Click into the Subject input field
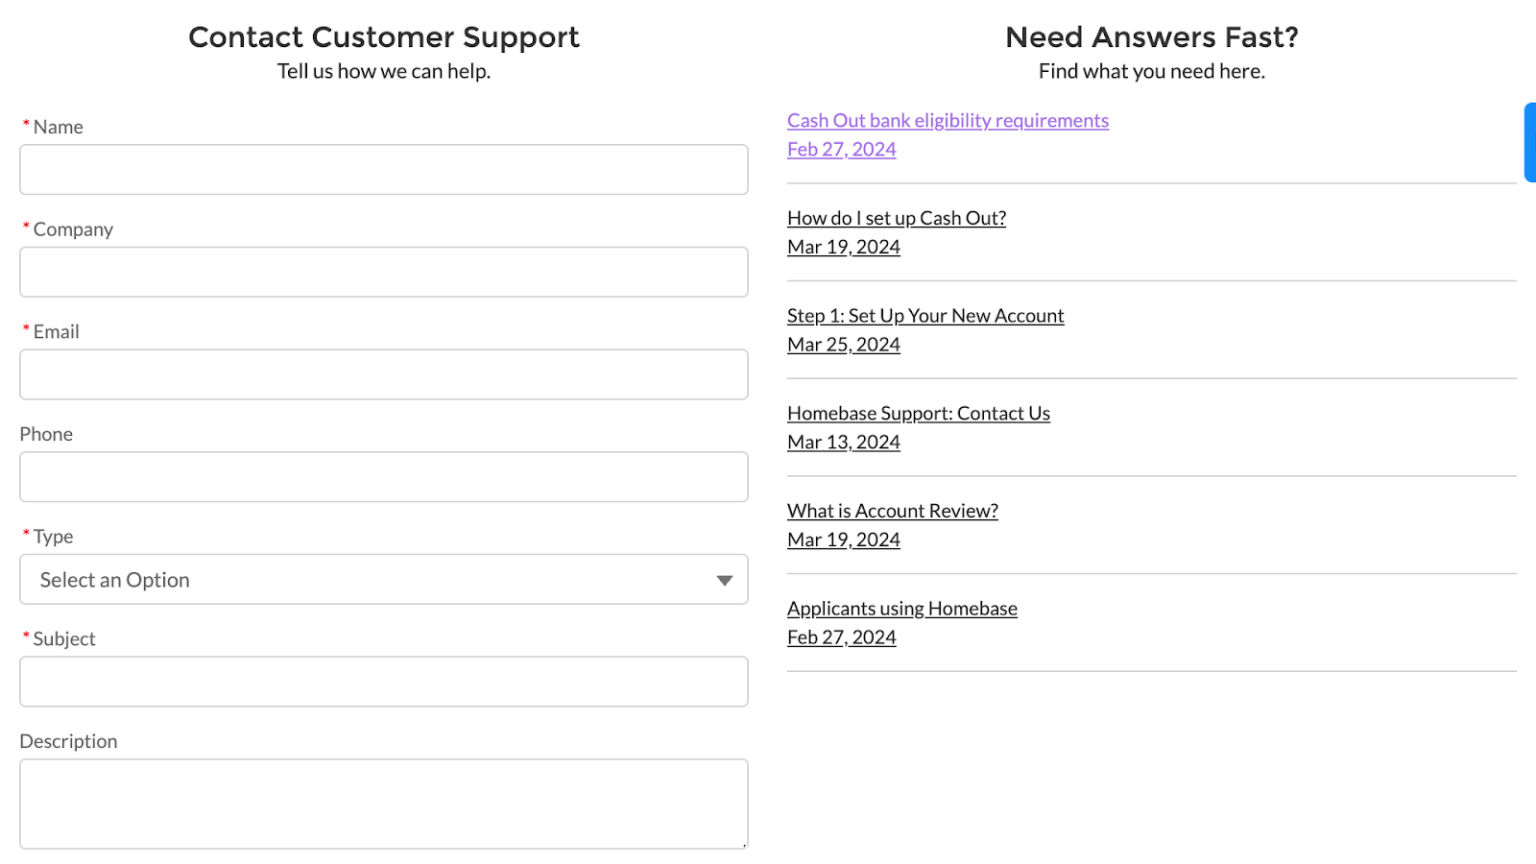This screenshot has width=1536, height=864. click(x=384, y=681)
